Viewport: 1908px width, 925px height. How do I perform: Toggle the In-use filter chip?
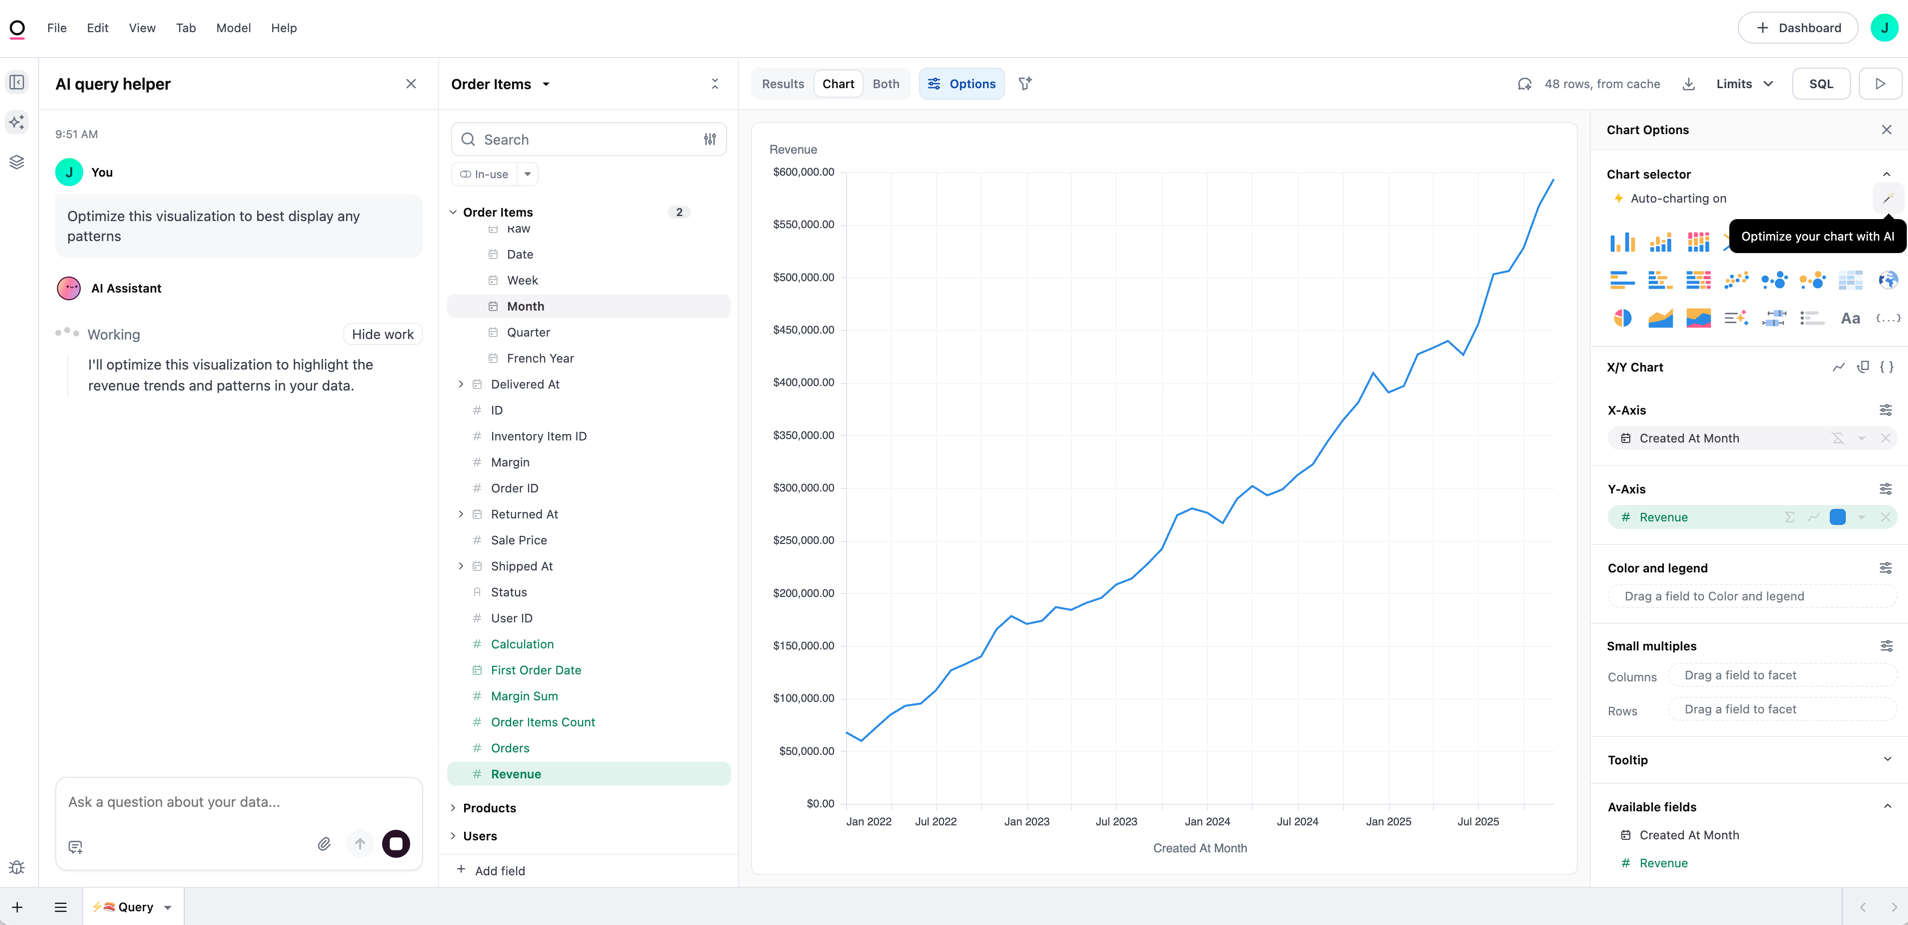(484, 173)
